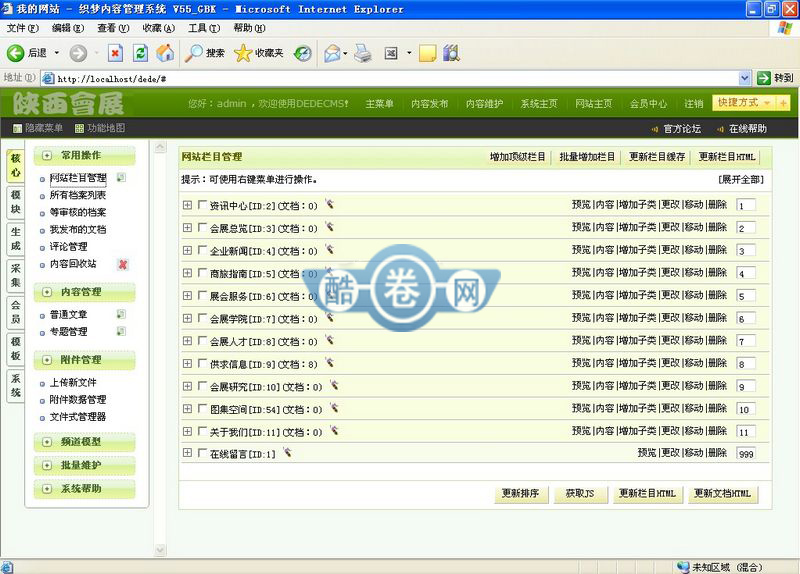
Task: Check the 图集空间 column checkbox
Action: (202, 408)
